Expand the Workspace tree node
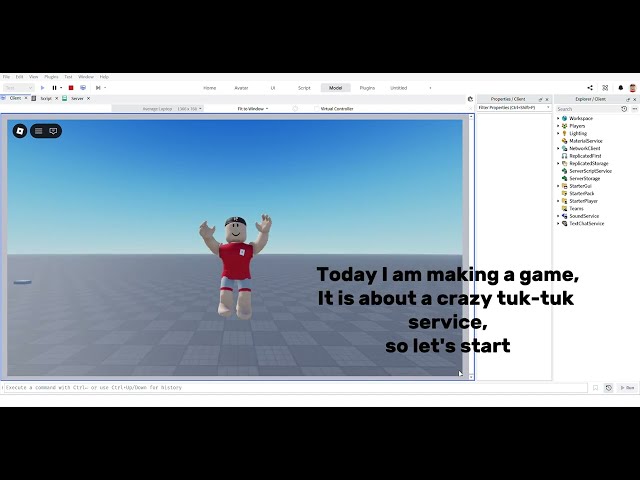Screen dimensions: 640x480 [x=558, y=118]
